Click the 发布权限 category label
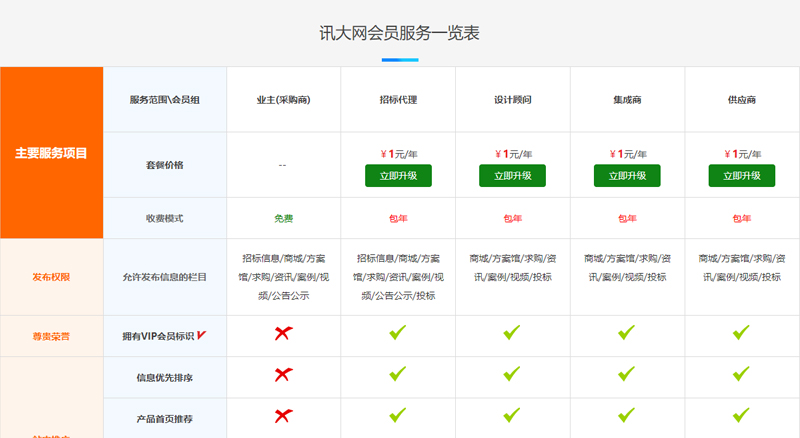Screen dimensions: 800x438 [x=52, y=277]
